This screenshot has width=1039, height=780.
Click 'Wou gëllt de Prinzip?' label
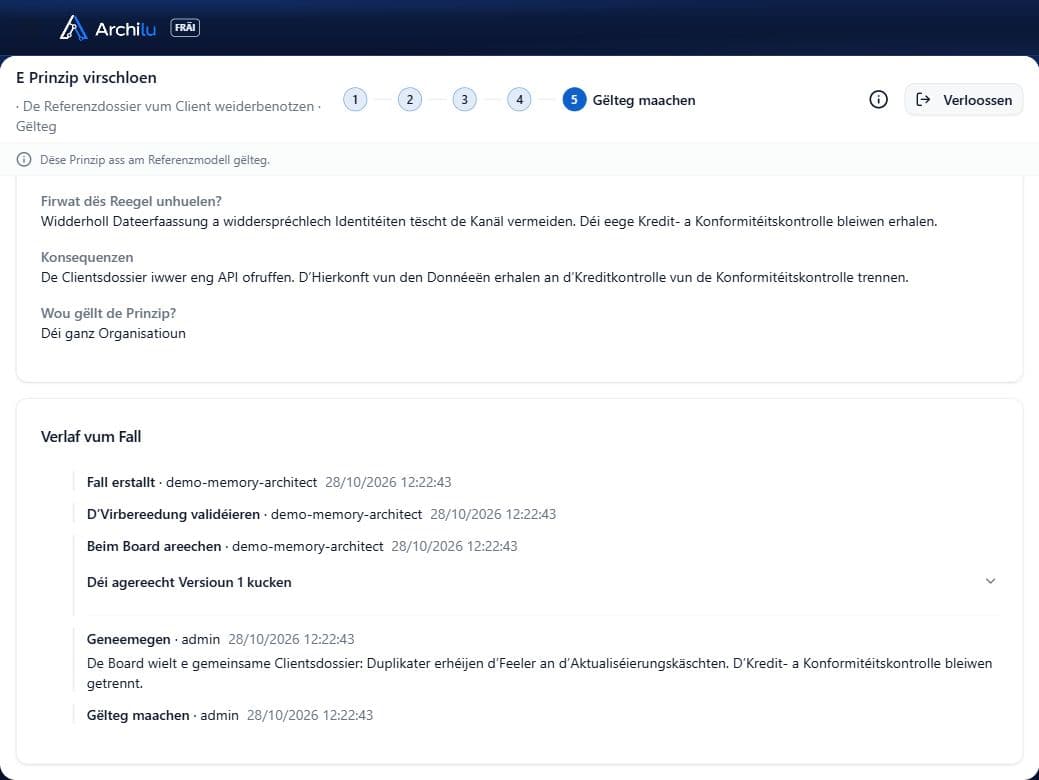[x=109, y=313]
